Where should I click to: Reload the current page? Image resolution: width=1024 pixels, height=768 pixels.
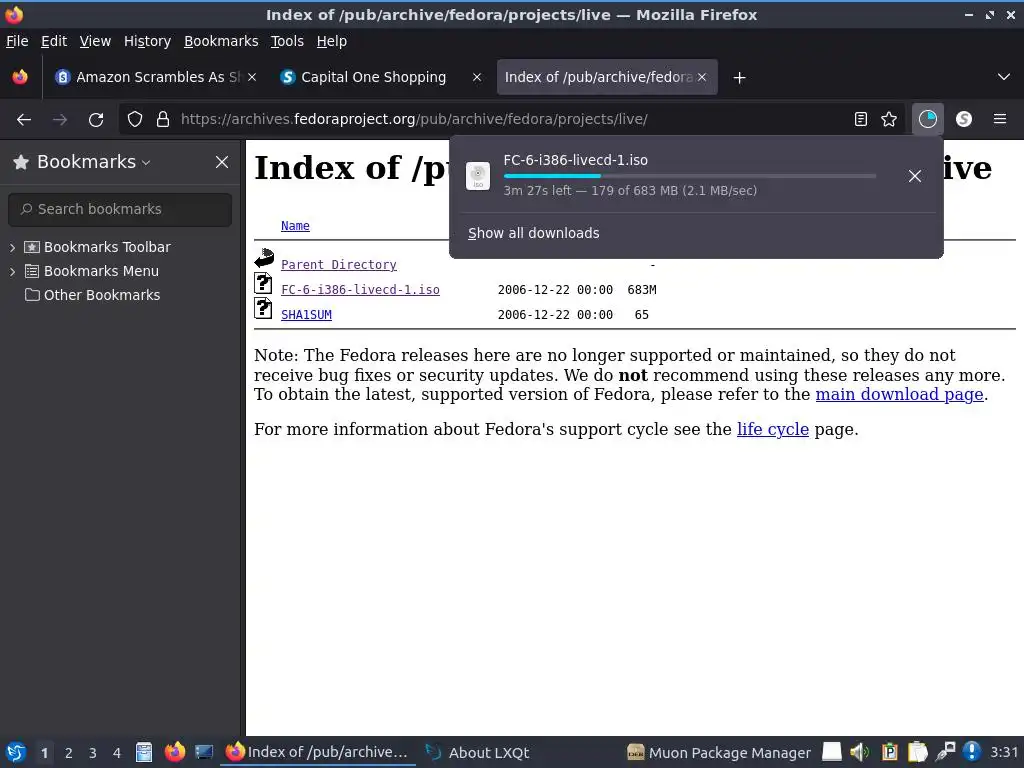(x=96, y=120)
